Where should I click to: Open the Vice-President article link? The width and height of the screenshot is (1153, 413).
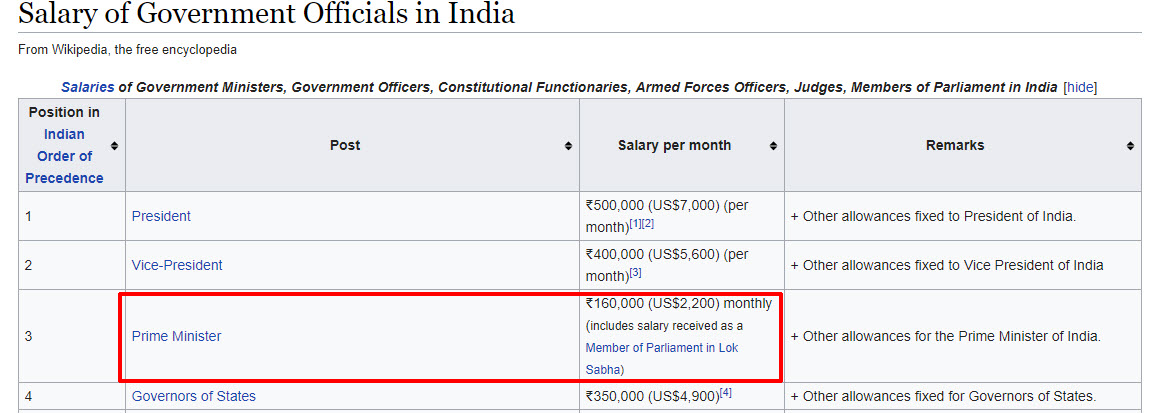click(177, 265)
